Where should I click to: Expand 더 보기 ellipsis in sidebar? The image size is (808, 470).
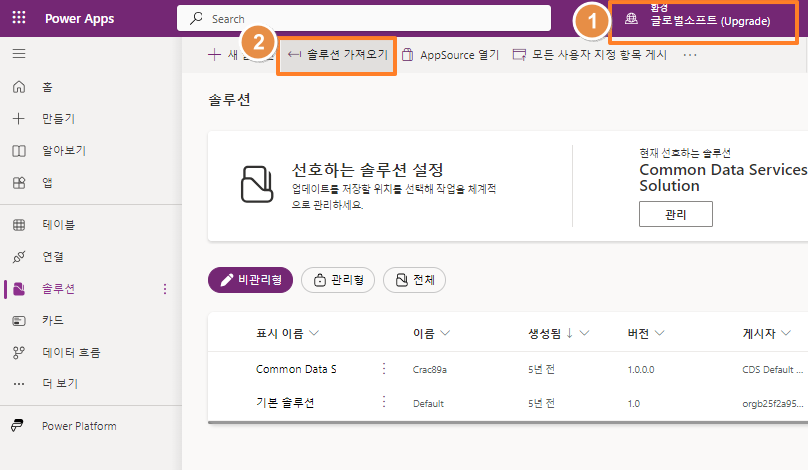tap(19, 384)
